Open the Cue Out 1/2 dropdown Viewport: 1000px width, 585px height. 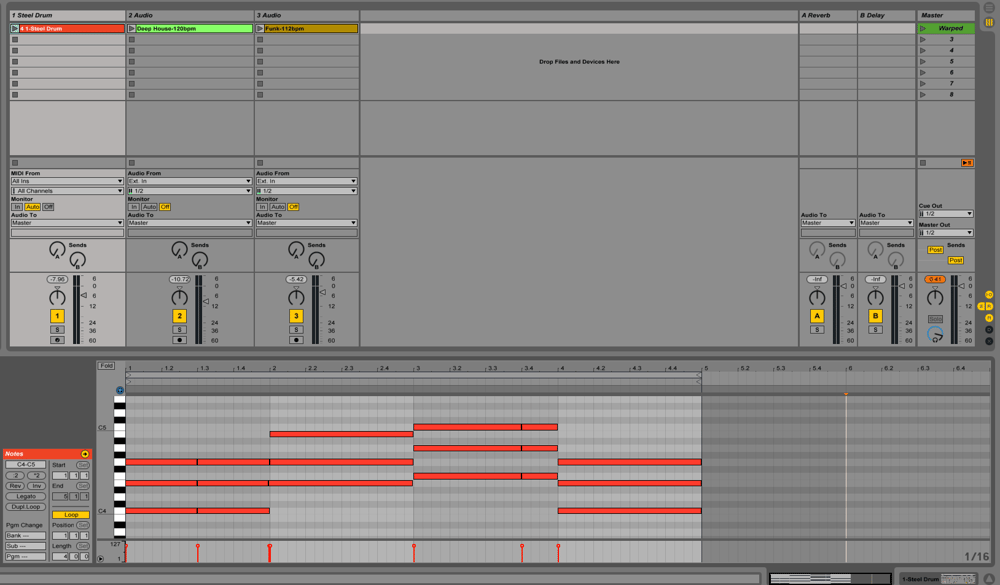[946, 214]
